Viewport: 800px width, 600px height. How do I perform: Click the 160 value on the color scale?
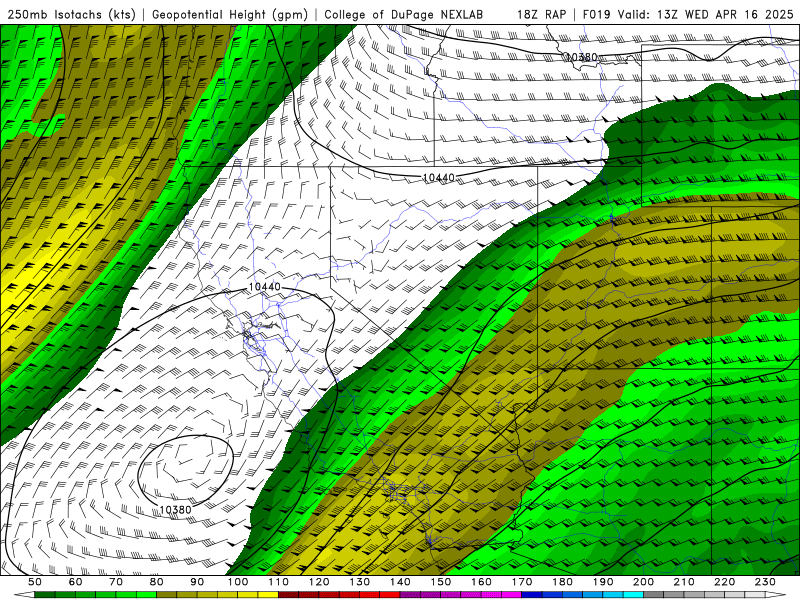coord(481,582)
